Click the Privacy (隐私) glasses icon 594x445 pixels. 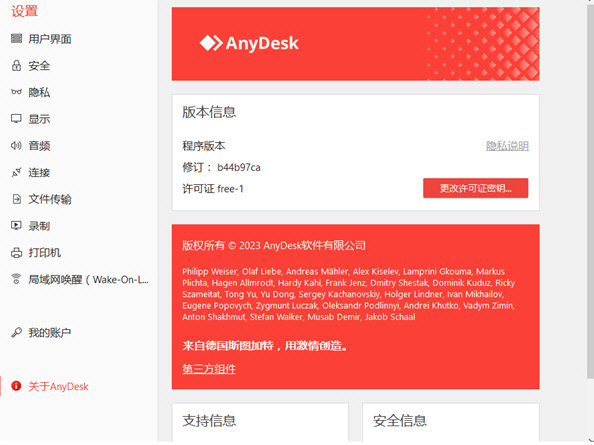[16, 92]
